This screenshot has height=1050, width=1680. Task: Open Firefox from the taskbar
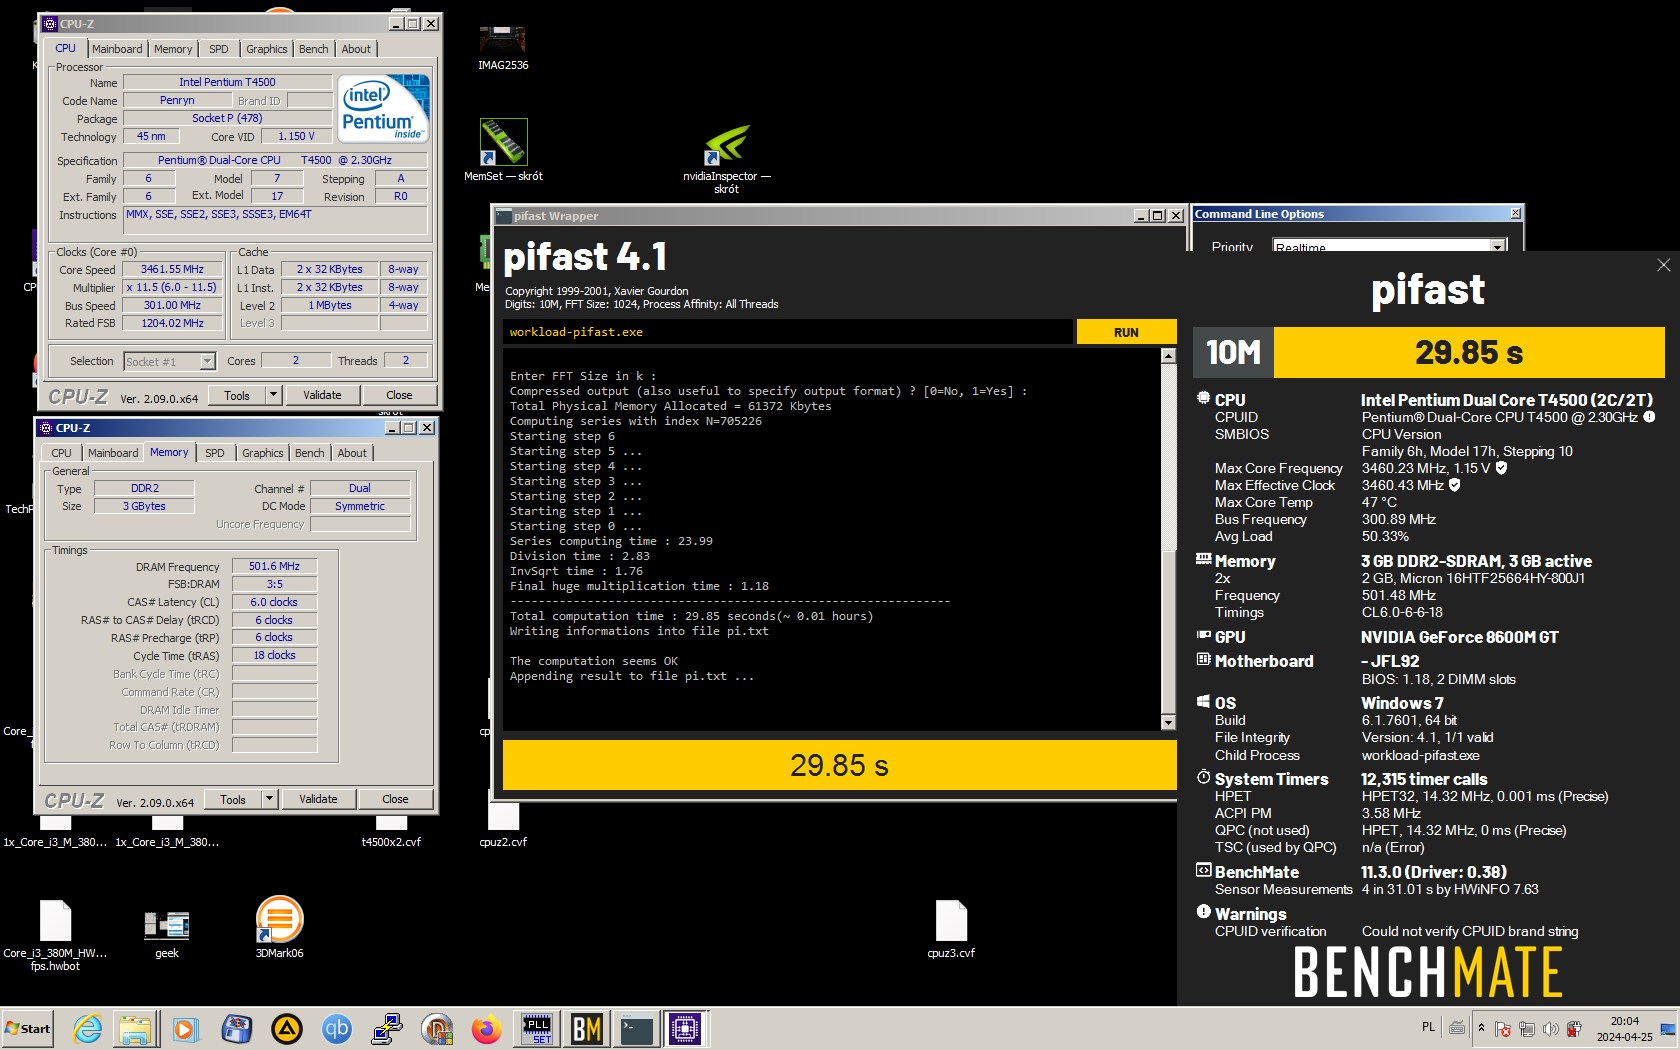[487, 1028]
